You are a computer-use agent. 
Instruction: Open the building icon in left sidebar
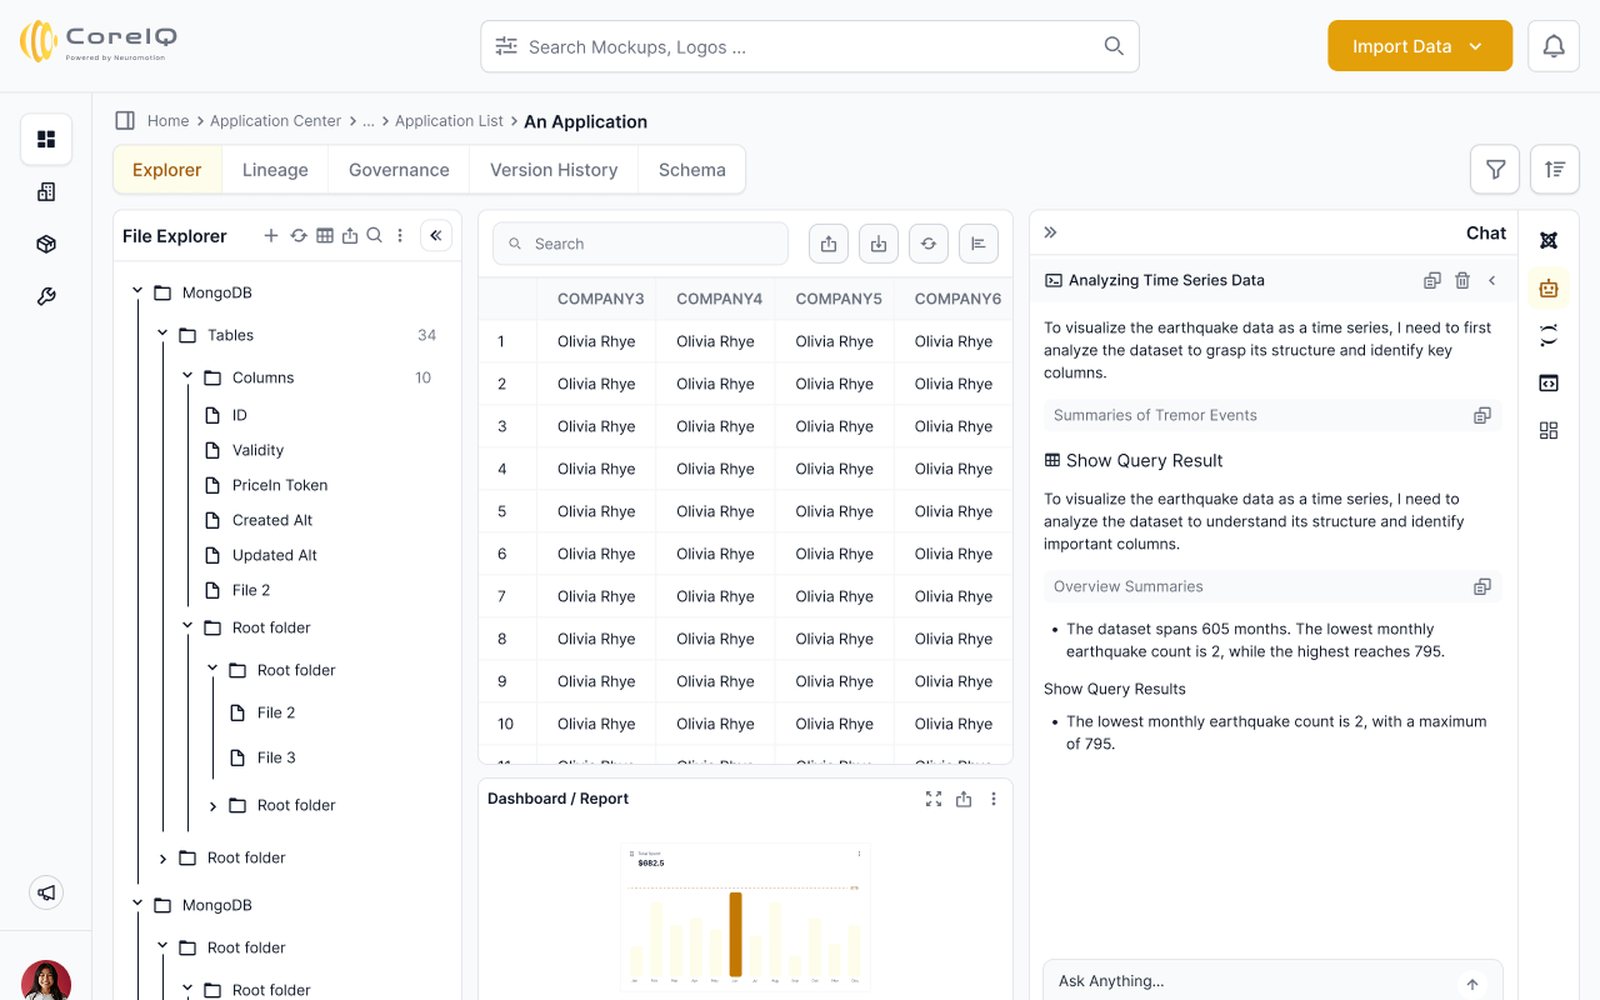click(x=46, y=192)
